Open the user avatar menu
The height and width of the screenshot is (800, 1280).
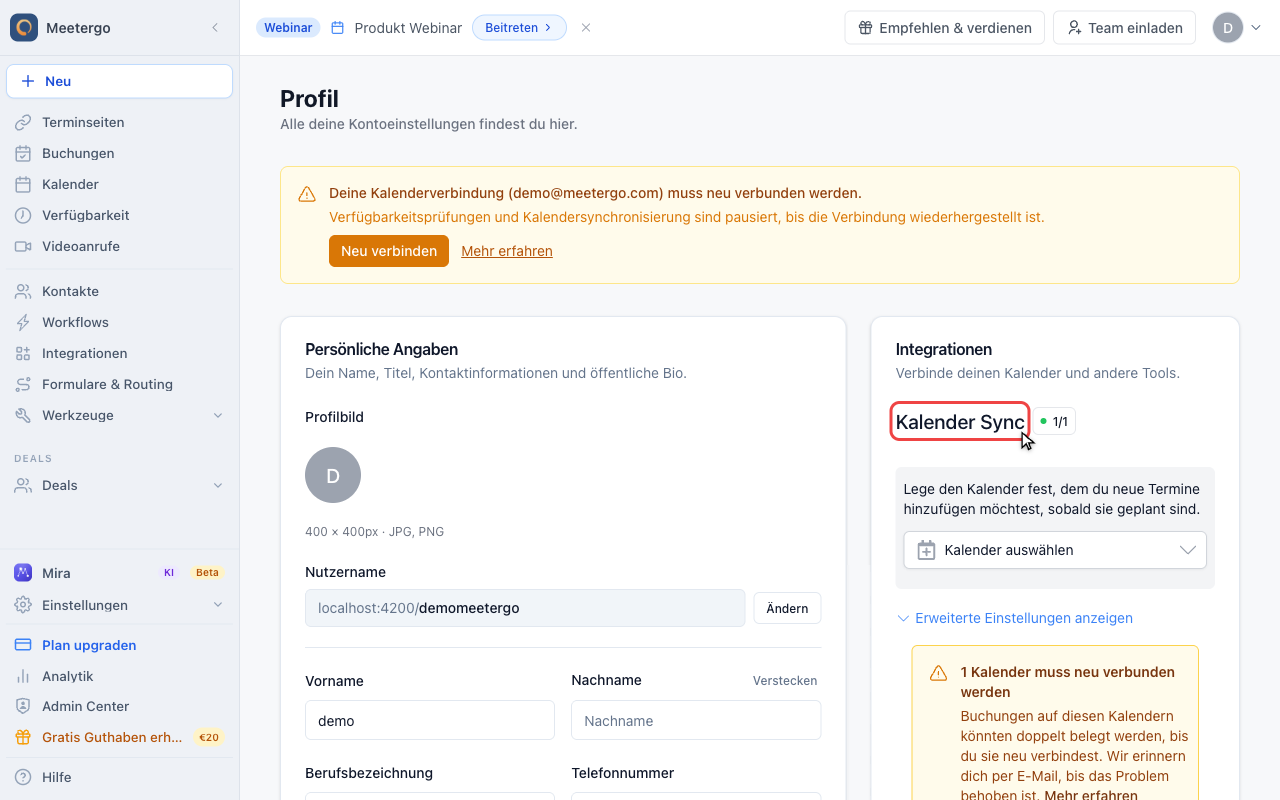[x=1237, y=28]
